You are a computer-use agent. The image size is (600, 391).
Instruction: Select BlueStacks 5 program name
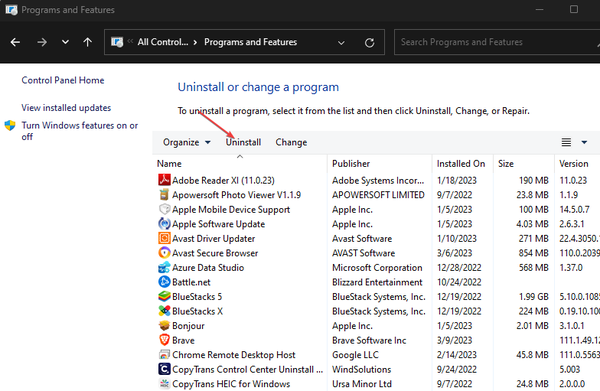197,297
